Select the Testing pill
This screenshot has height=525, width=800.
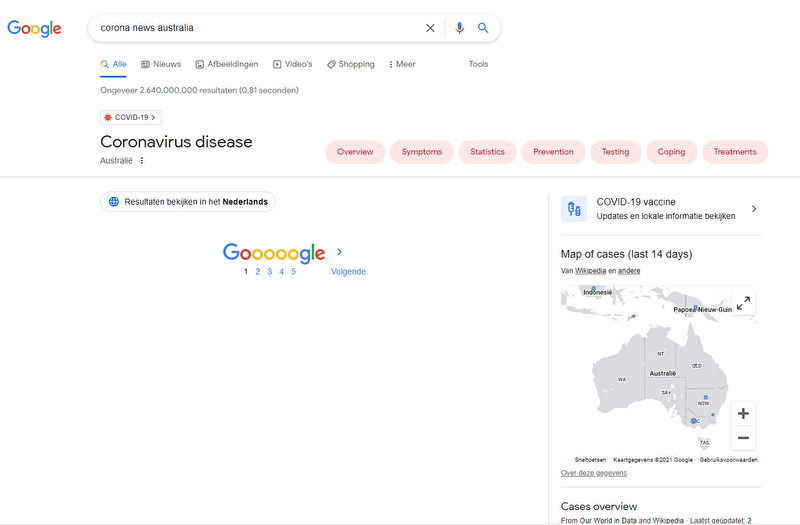coord(615,152)
